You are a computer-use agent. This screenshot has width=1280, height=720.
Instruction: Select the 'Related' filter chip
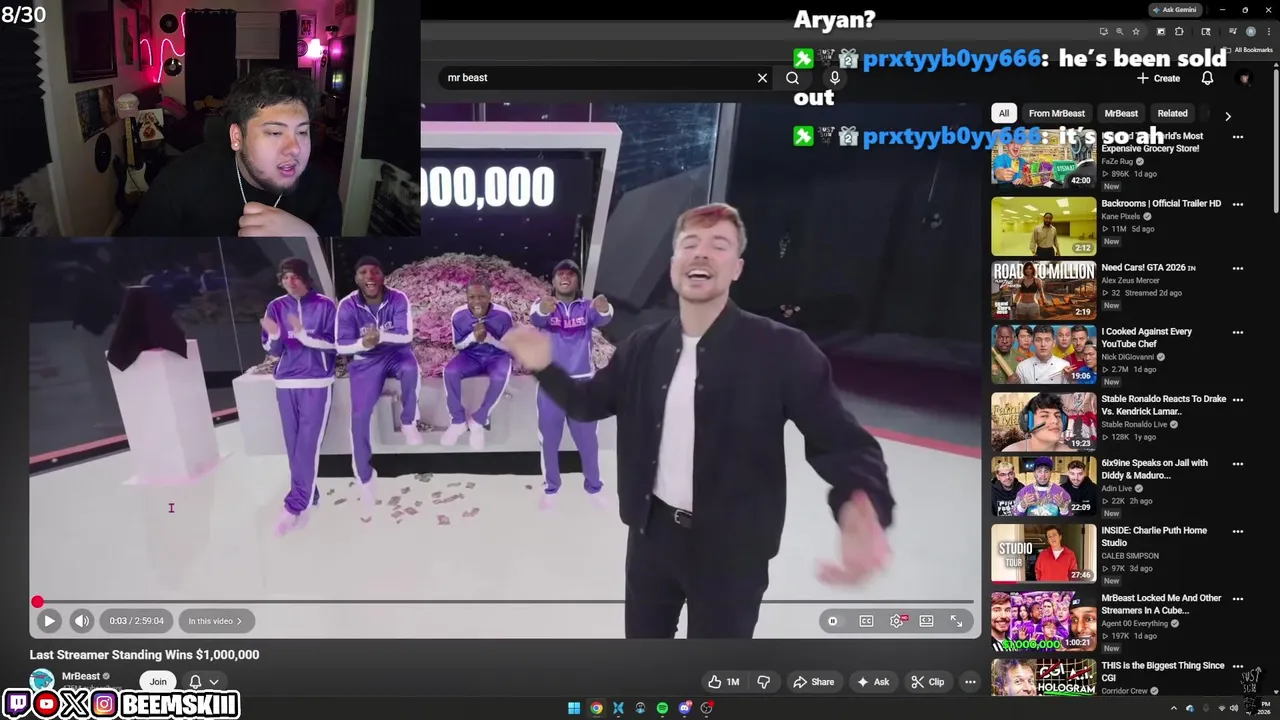(x=1173, y=113)
